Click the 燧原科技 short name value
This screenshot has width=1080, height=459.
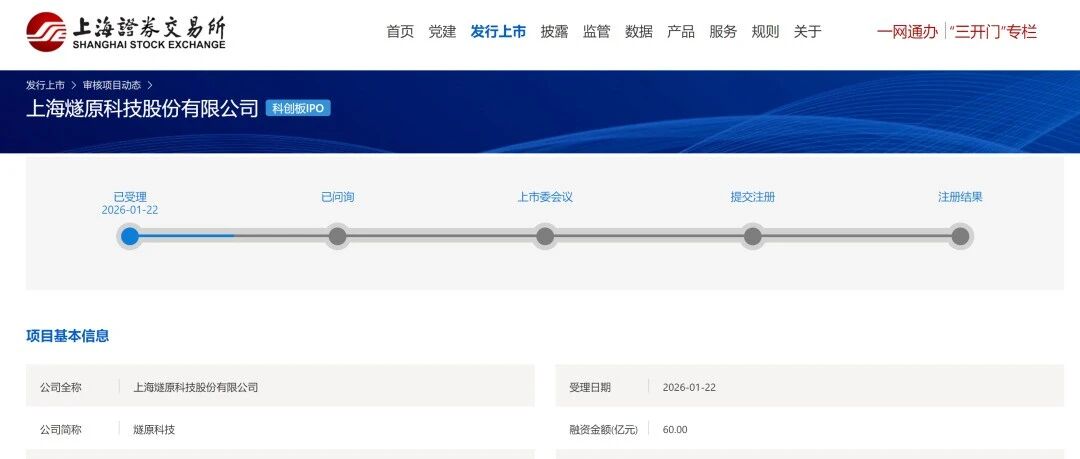(x=154, y=430)
